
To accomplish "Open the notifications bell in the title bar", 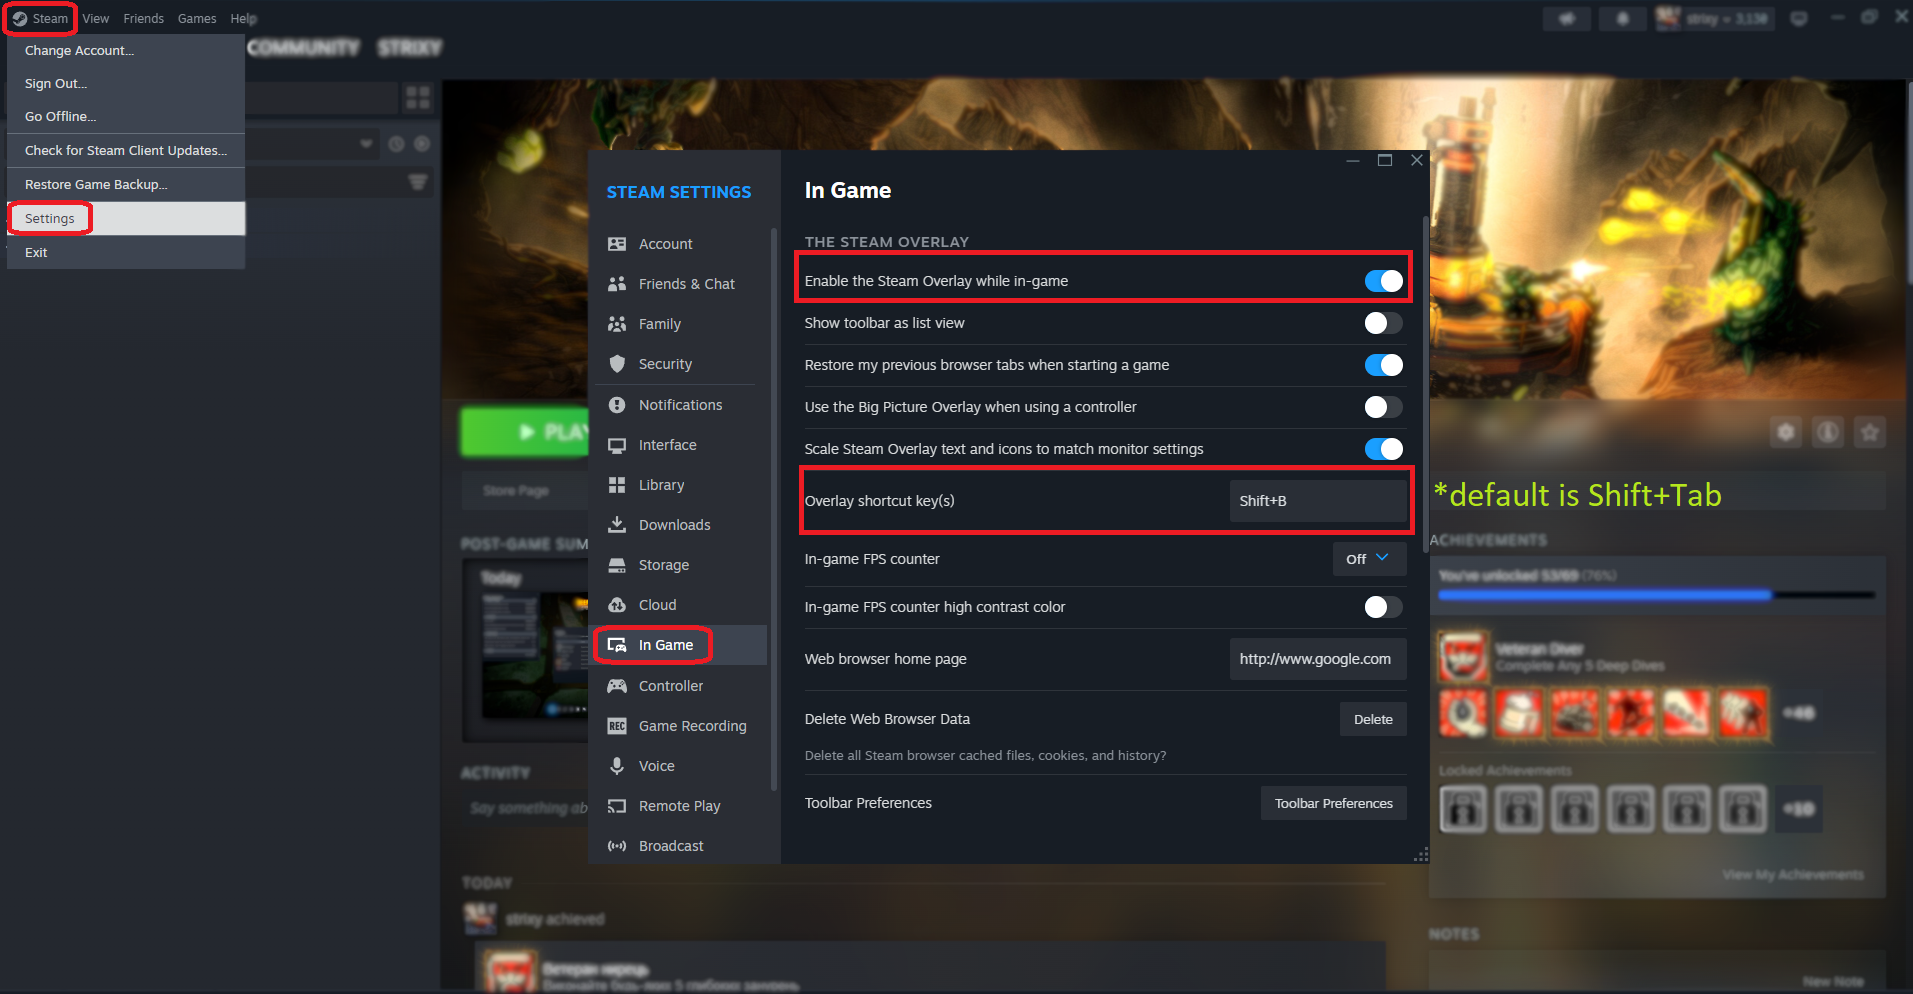I will click(1622, 18).
